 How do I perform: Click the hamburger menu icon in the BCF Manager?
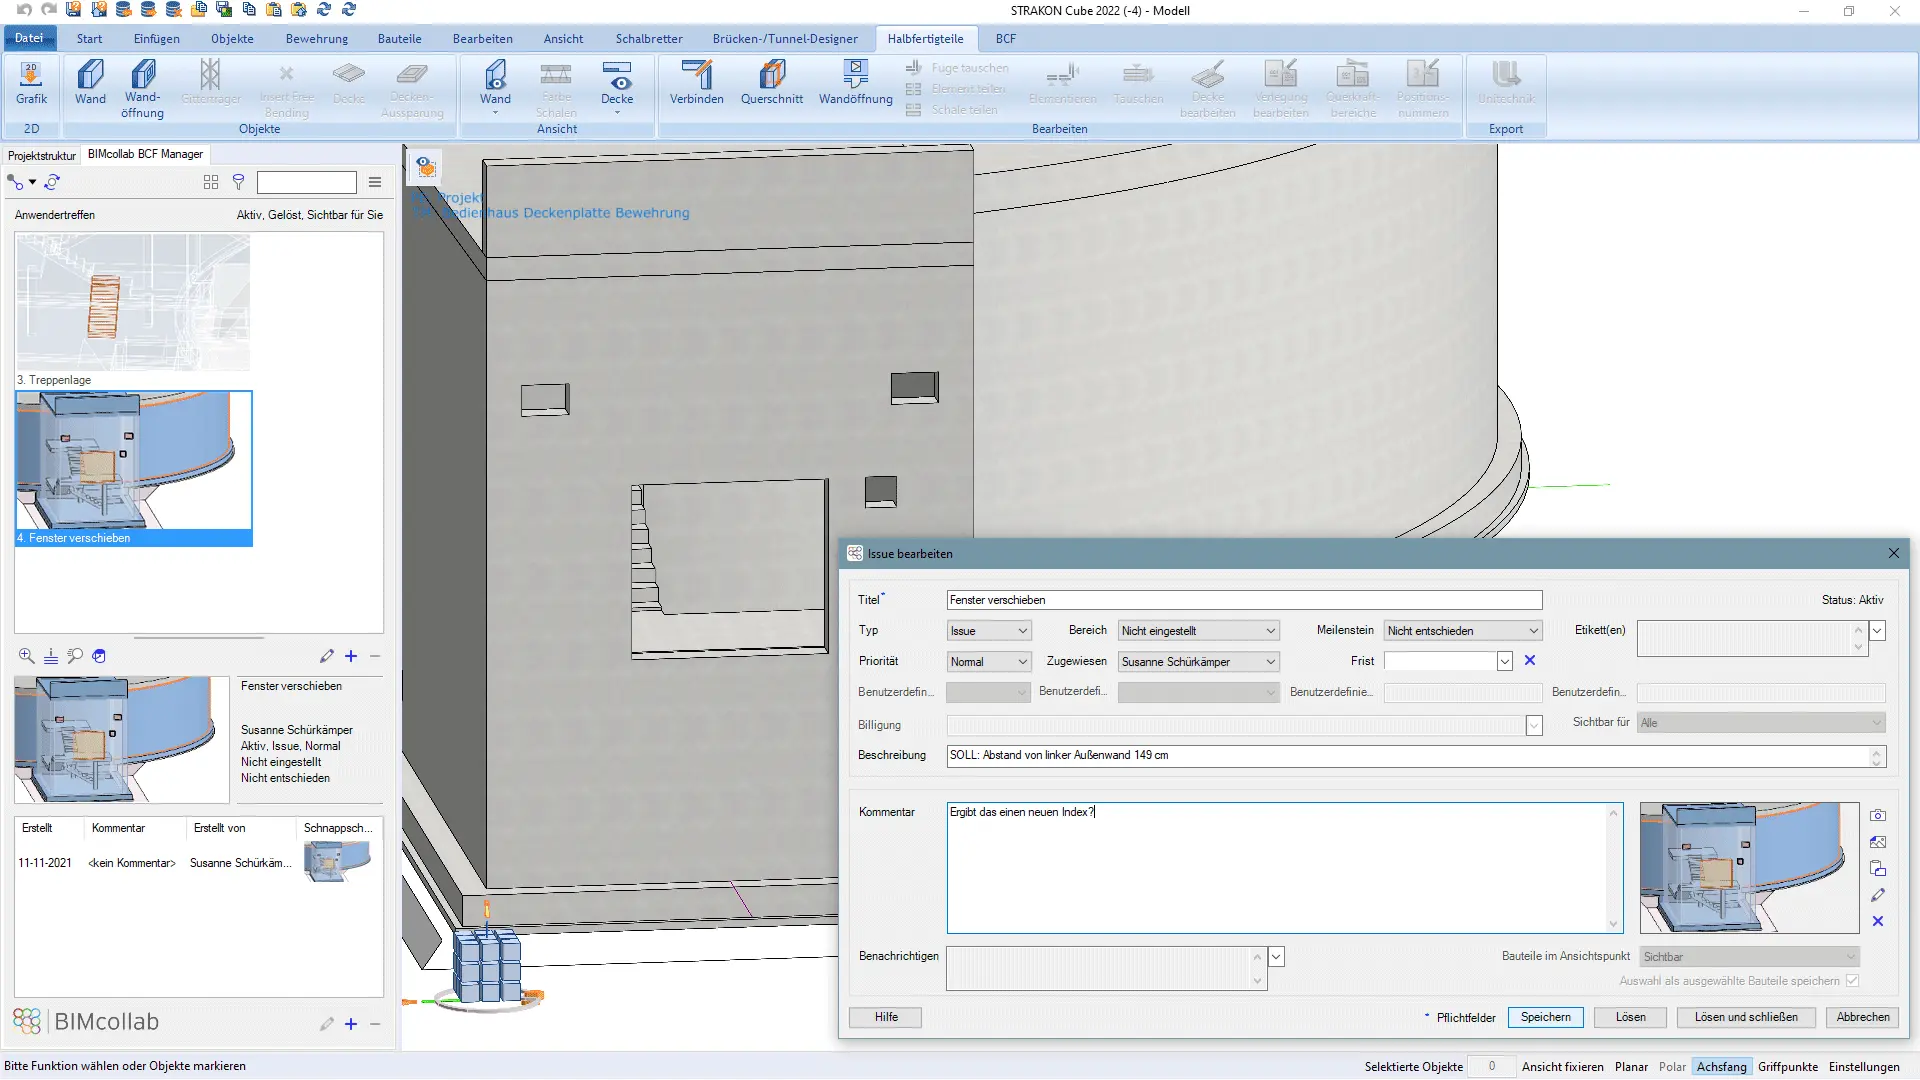point(375,182)
